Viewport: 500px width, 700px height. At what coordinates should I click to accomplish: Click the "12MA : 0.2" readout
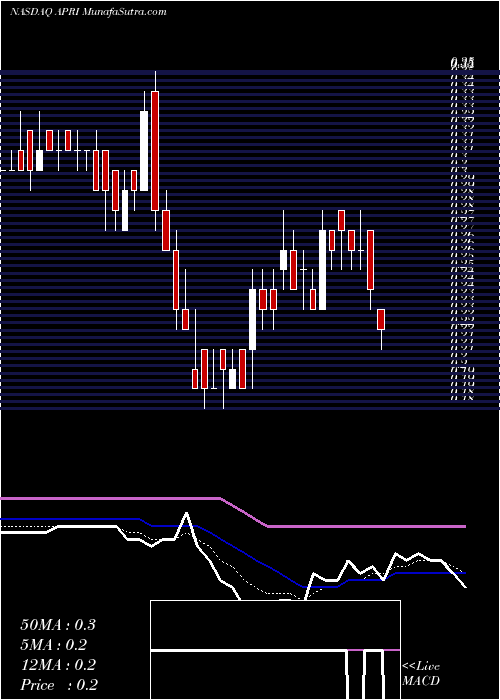point(58,665)
